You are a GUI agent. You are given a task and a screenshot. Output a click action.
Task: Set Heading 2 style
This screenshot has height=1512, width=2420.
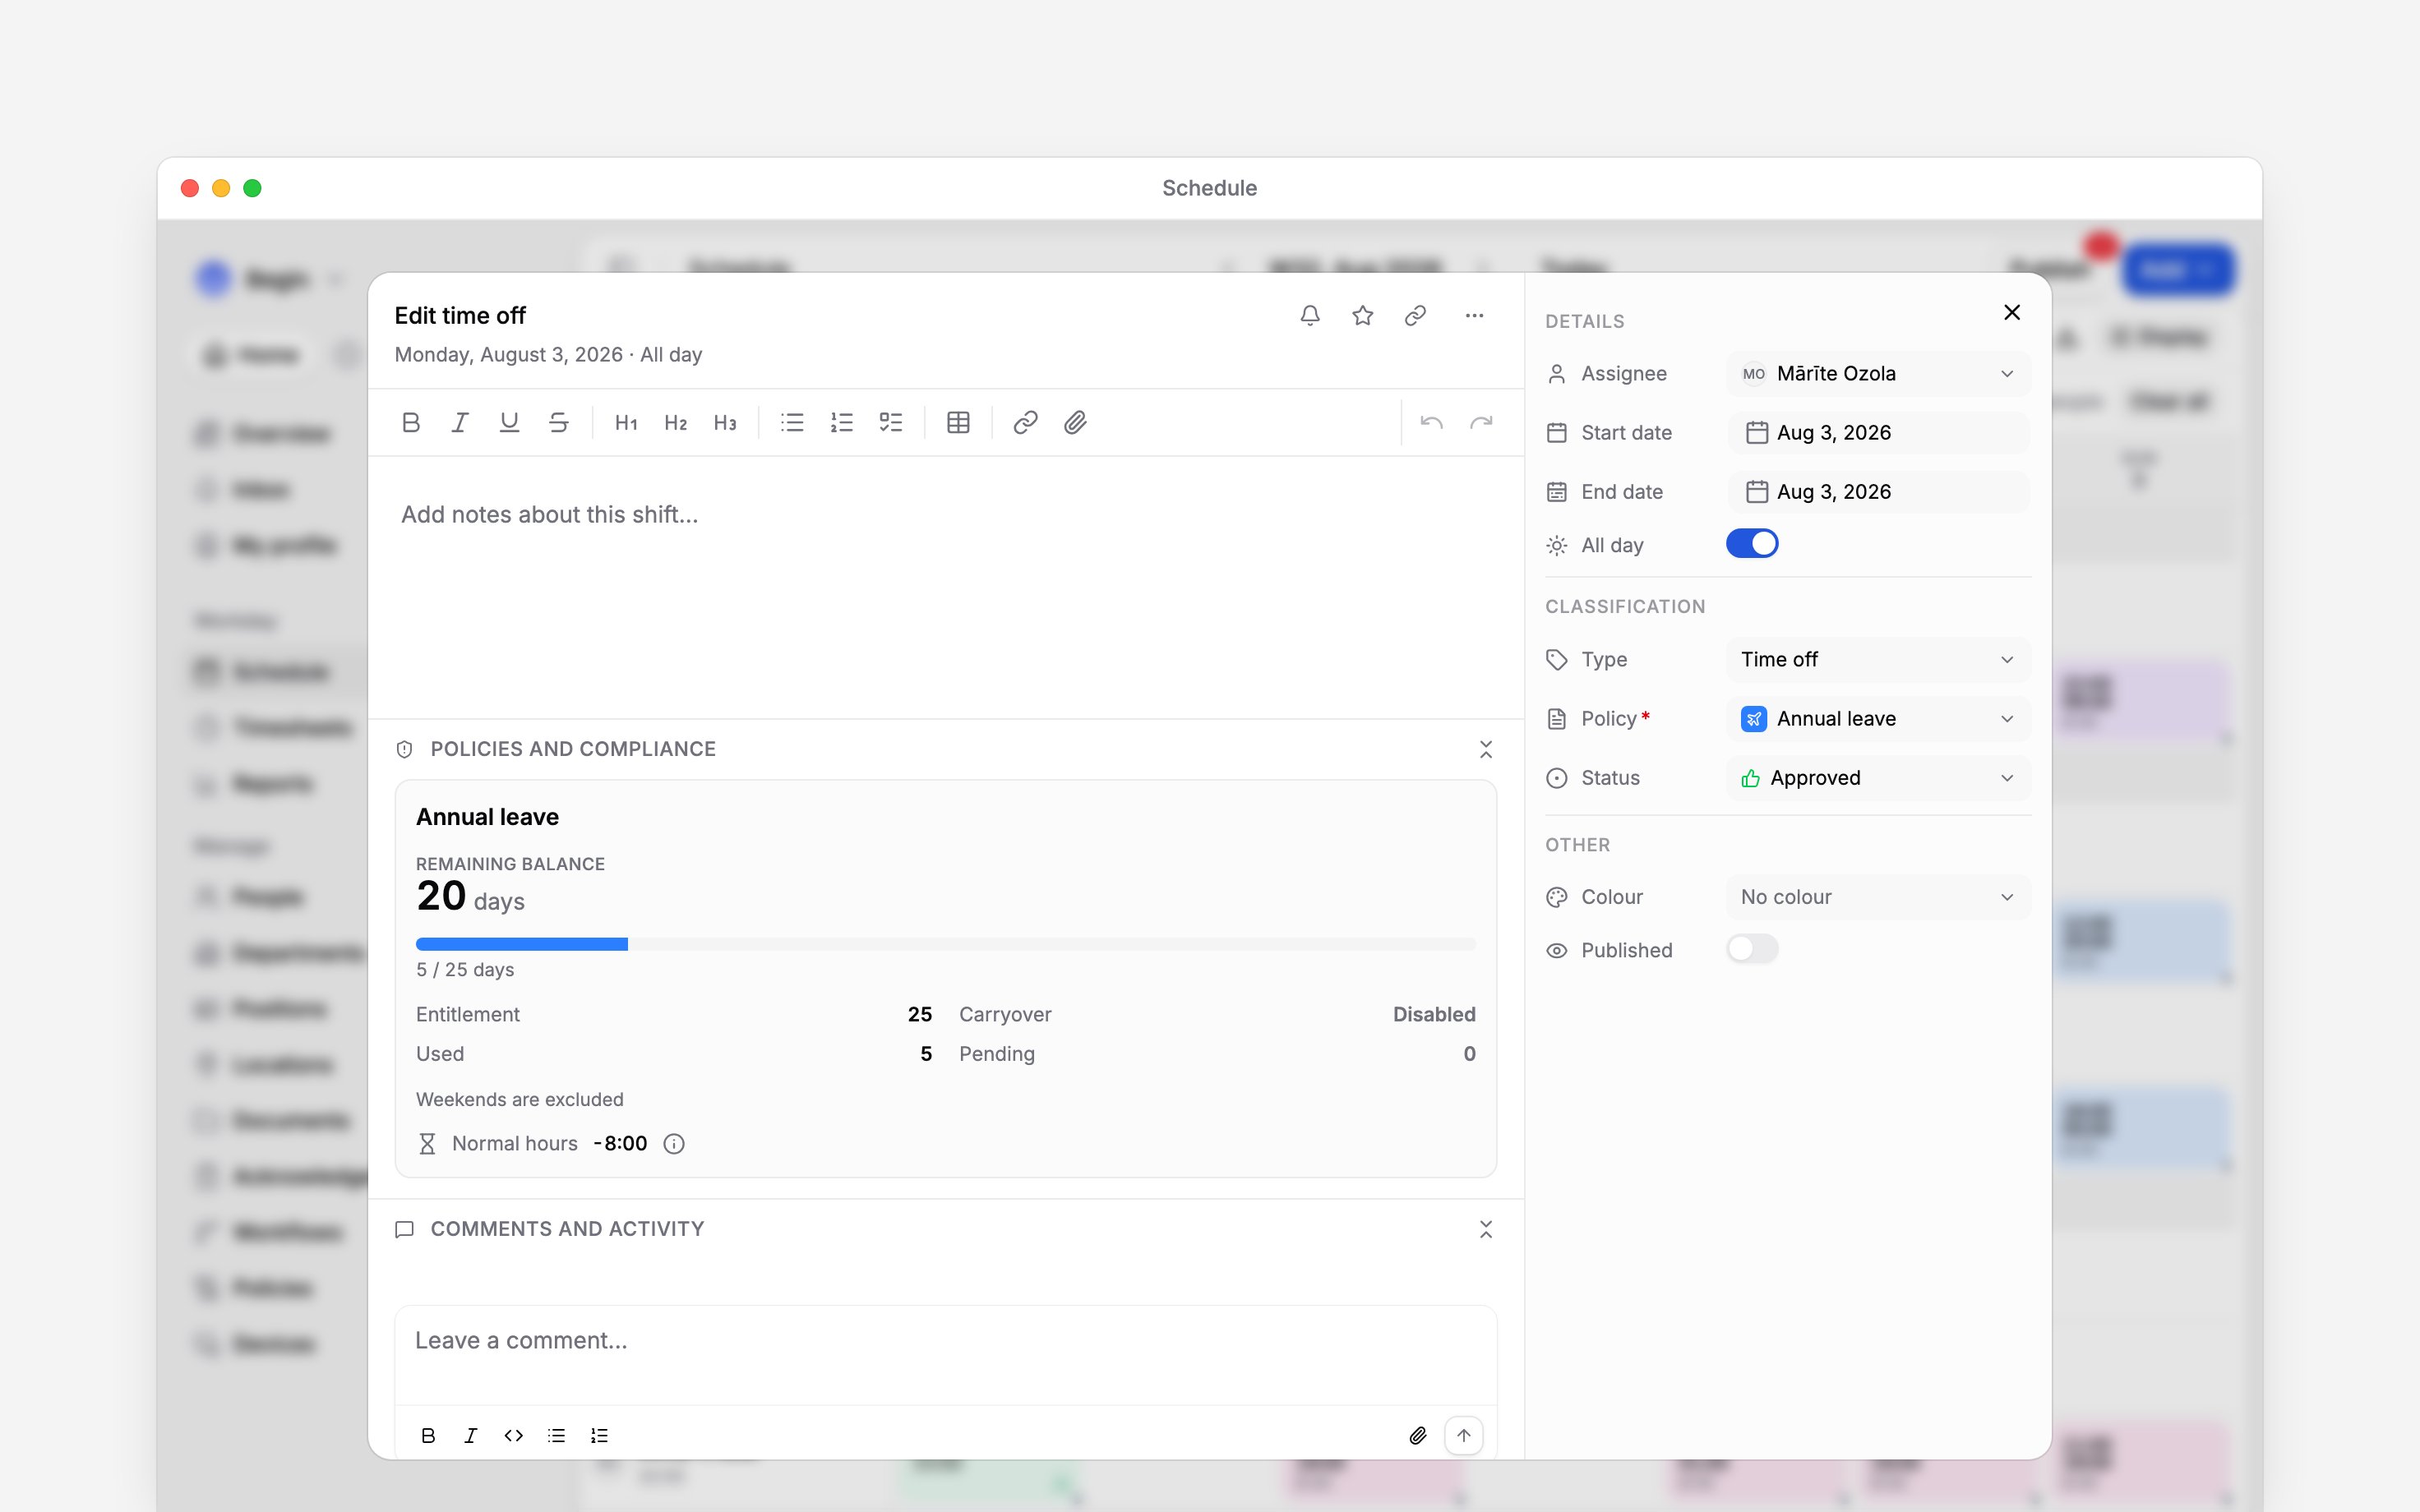click(676, 423)
